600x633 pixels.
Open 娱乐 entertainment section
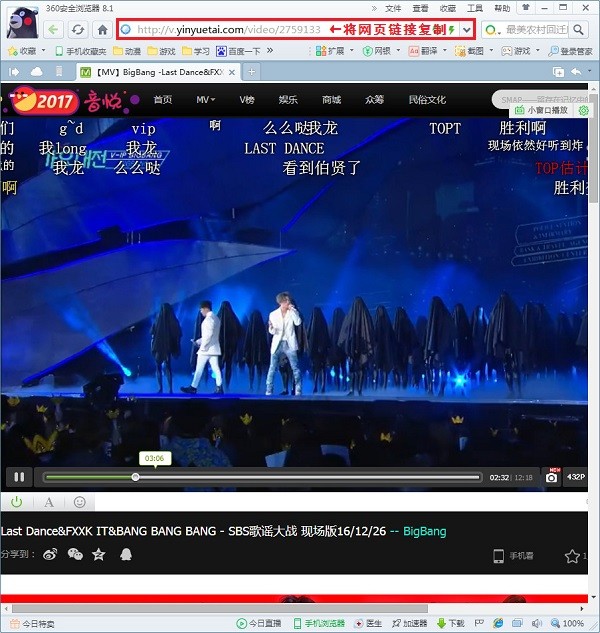[x=288, y=100]
